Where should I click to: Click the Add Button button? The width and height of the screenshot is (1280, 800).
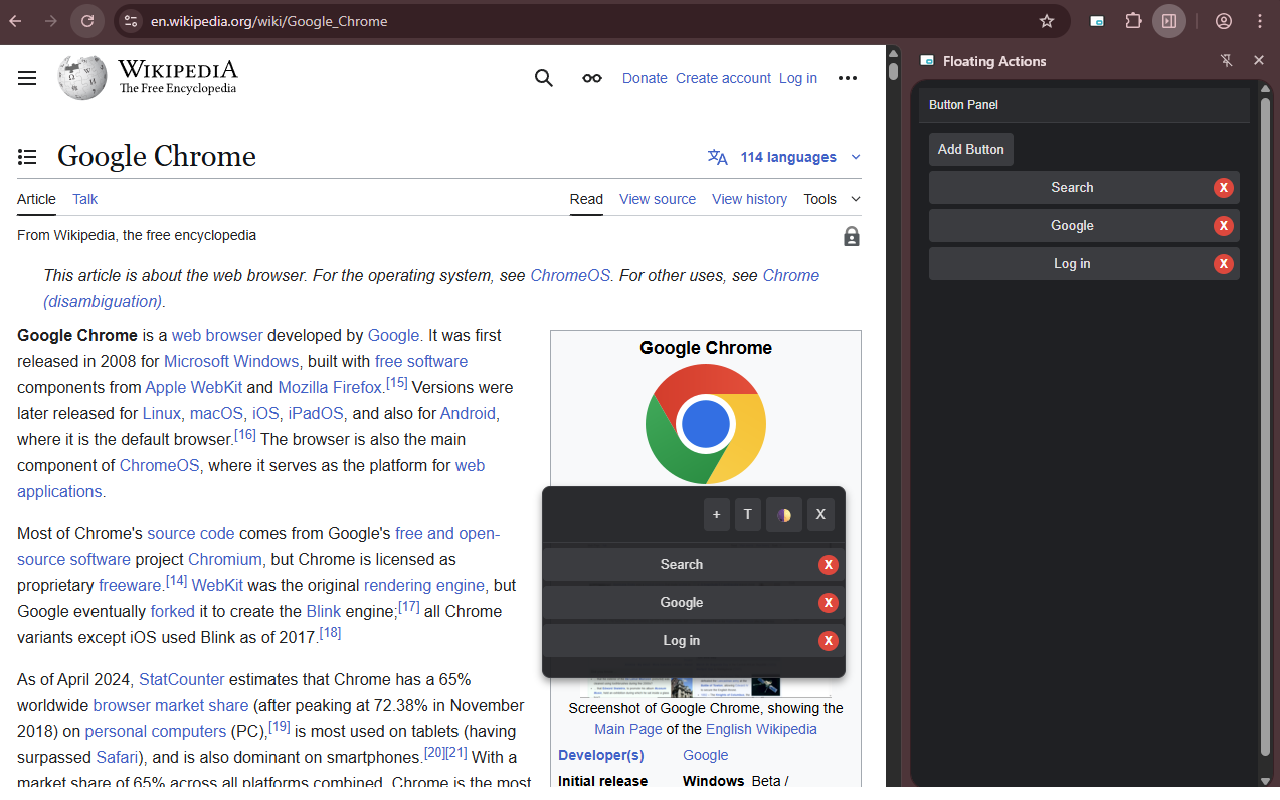[971, 149]
